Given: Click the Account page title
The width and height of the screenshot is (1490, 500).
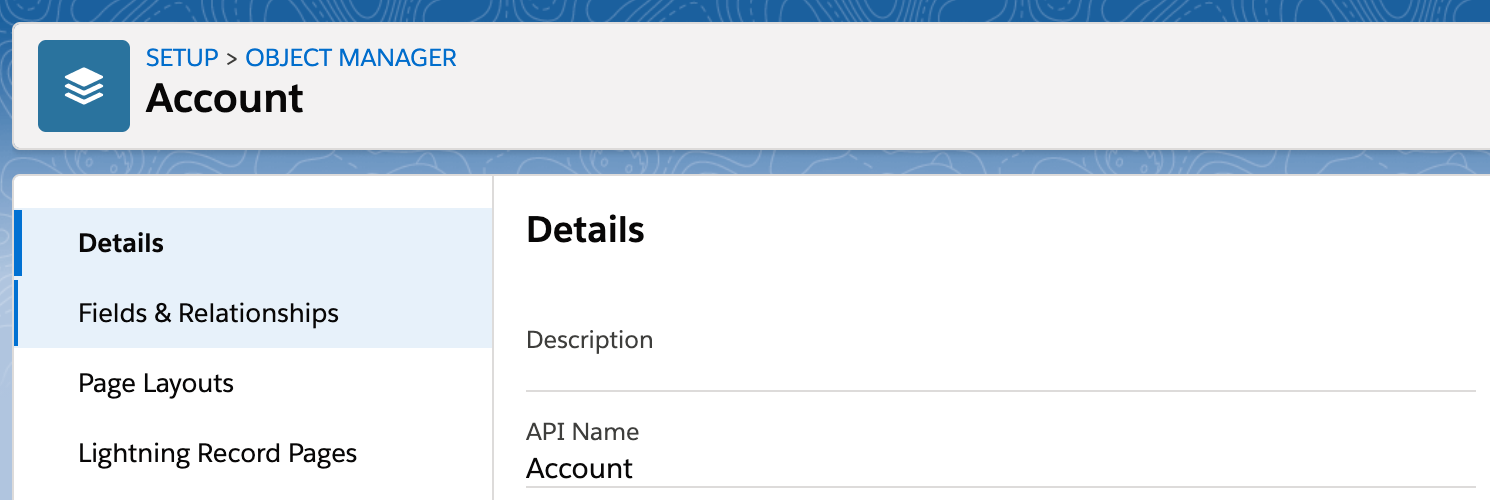Looking at the screenshot, I should pos(225,99).
